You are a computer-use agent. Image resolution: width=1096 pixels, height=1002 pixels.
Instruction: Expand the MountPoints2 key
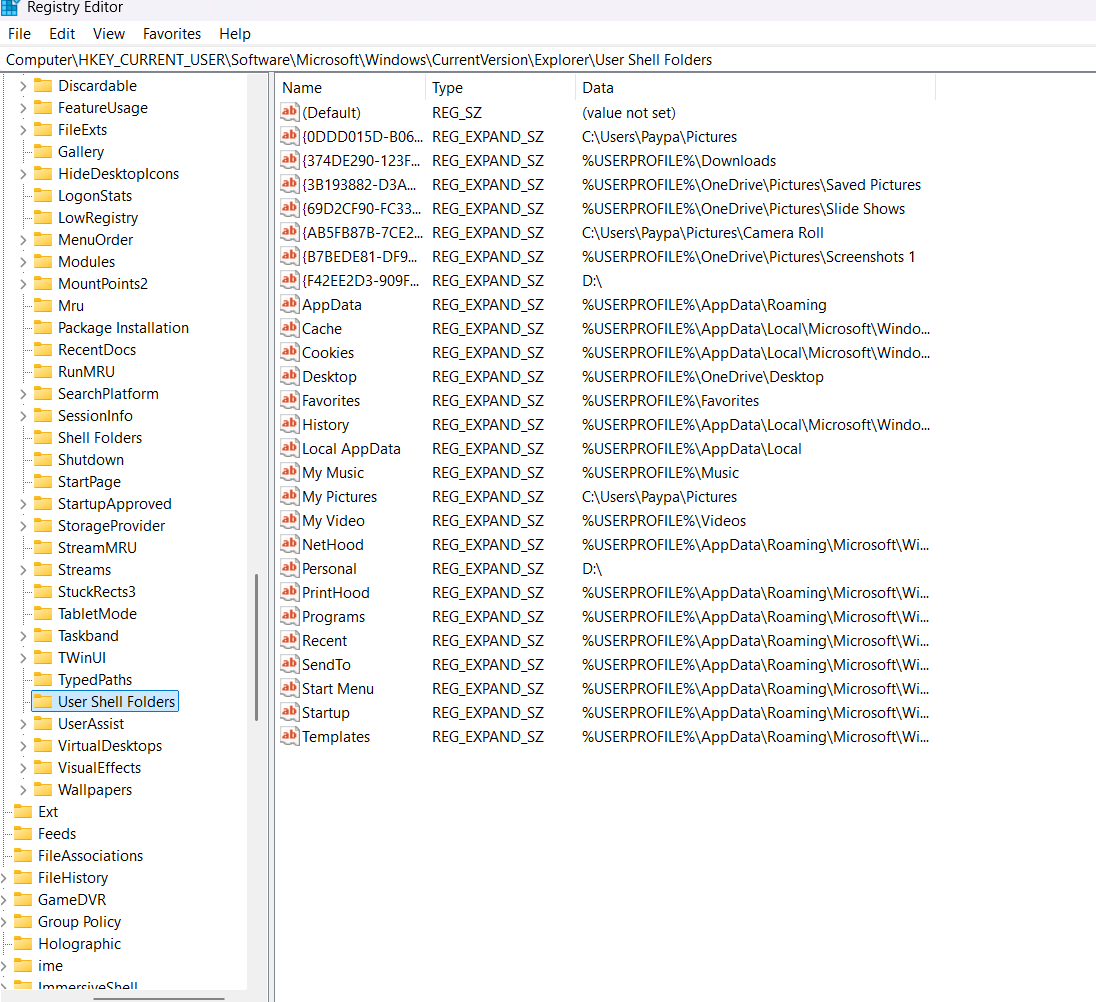23,284
